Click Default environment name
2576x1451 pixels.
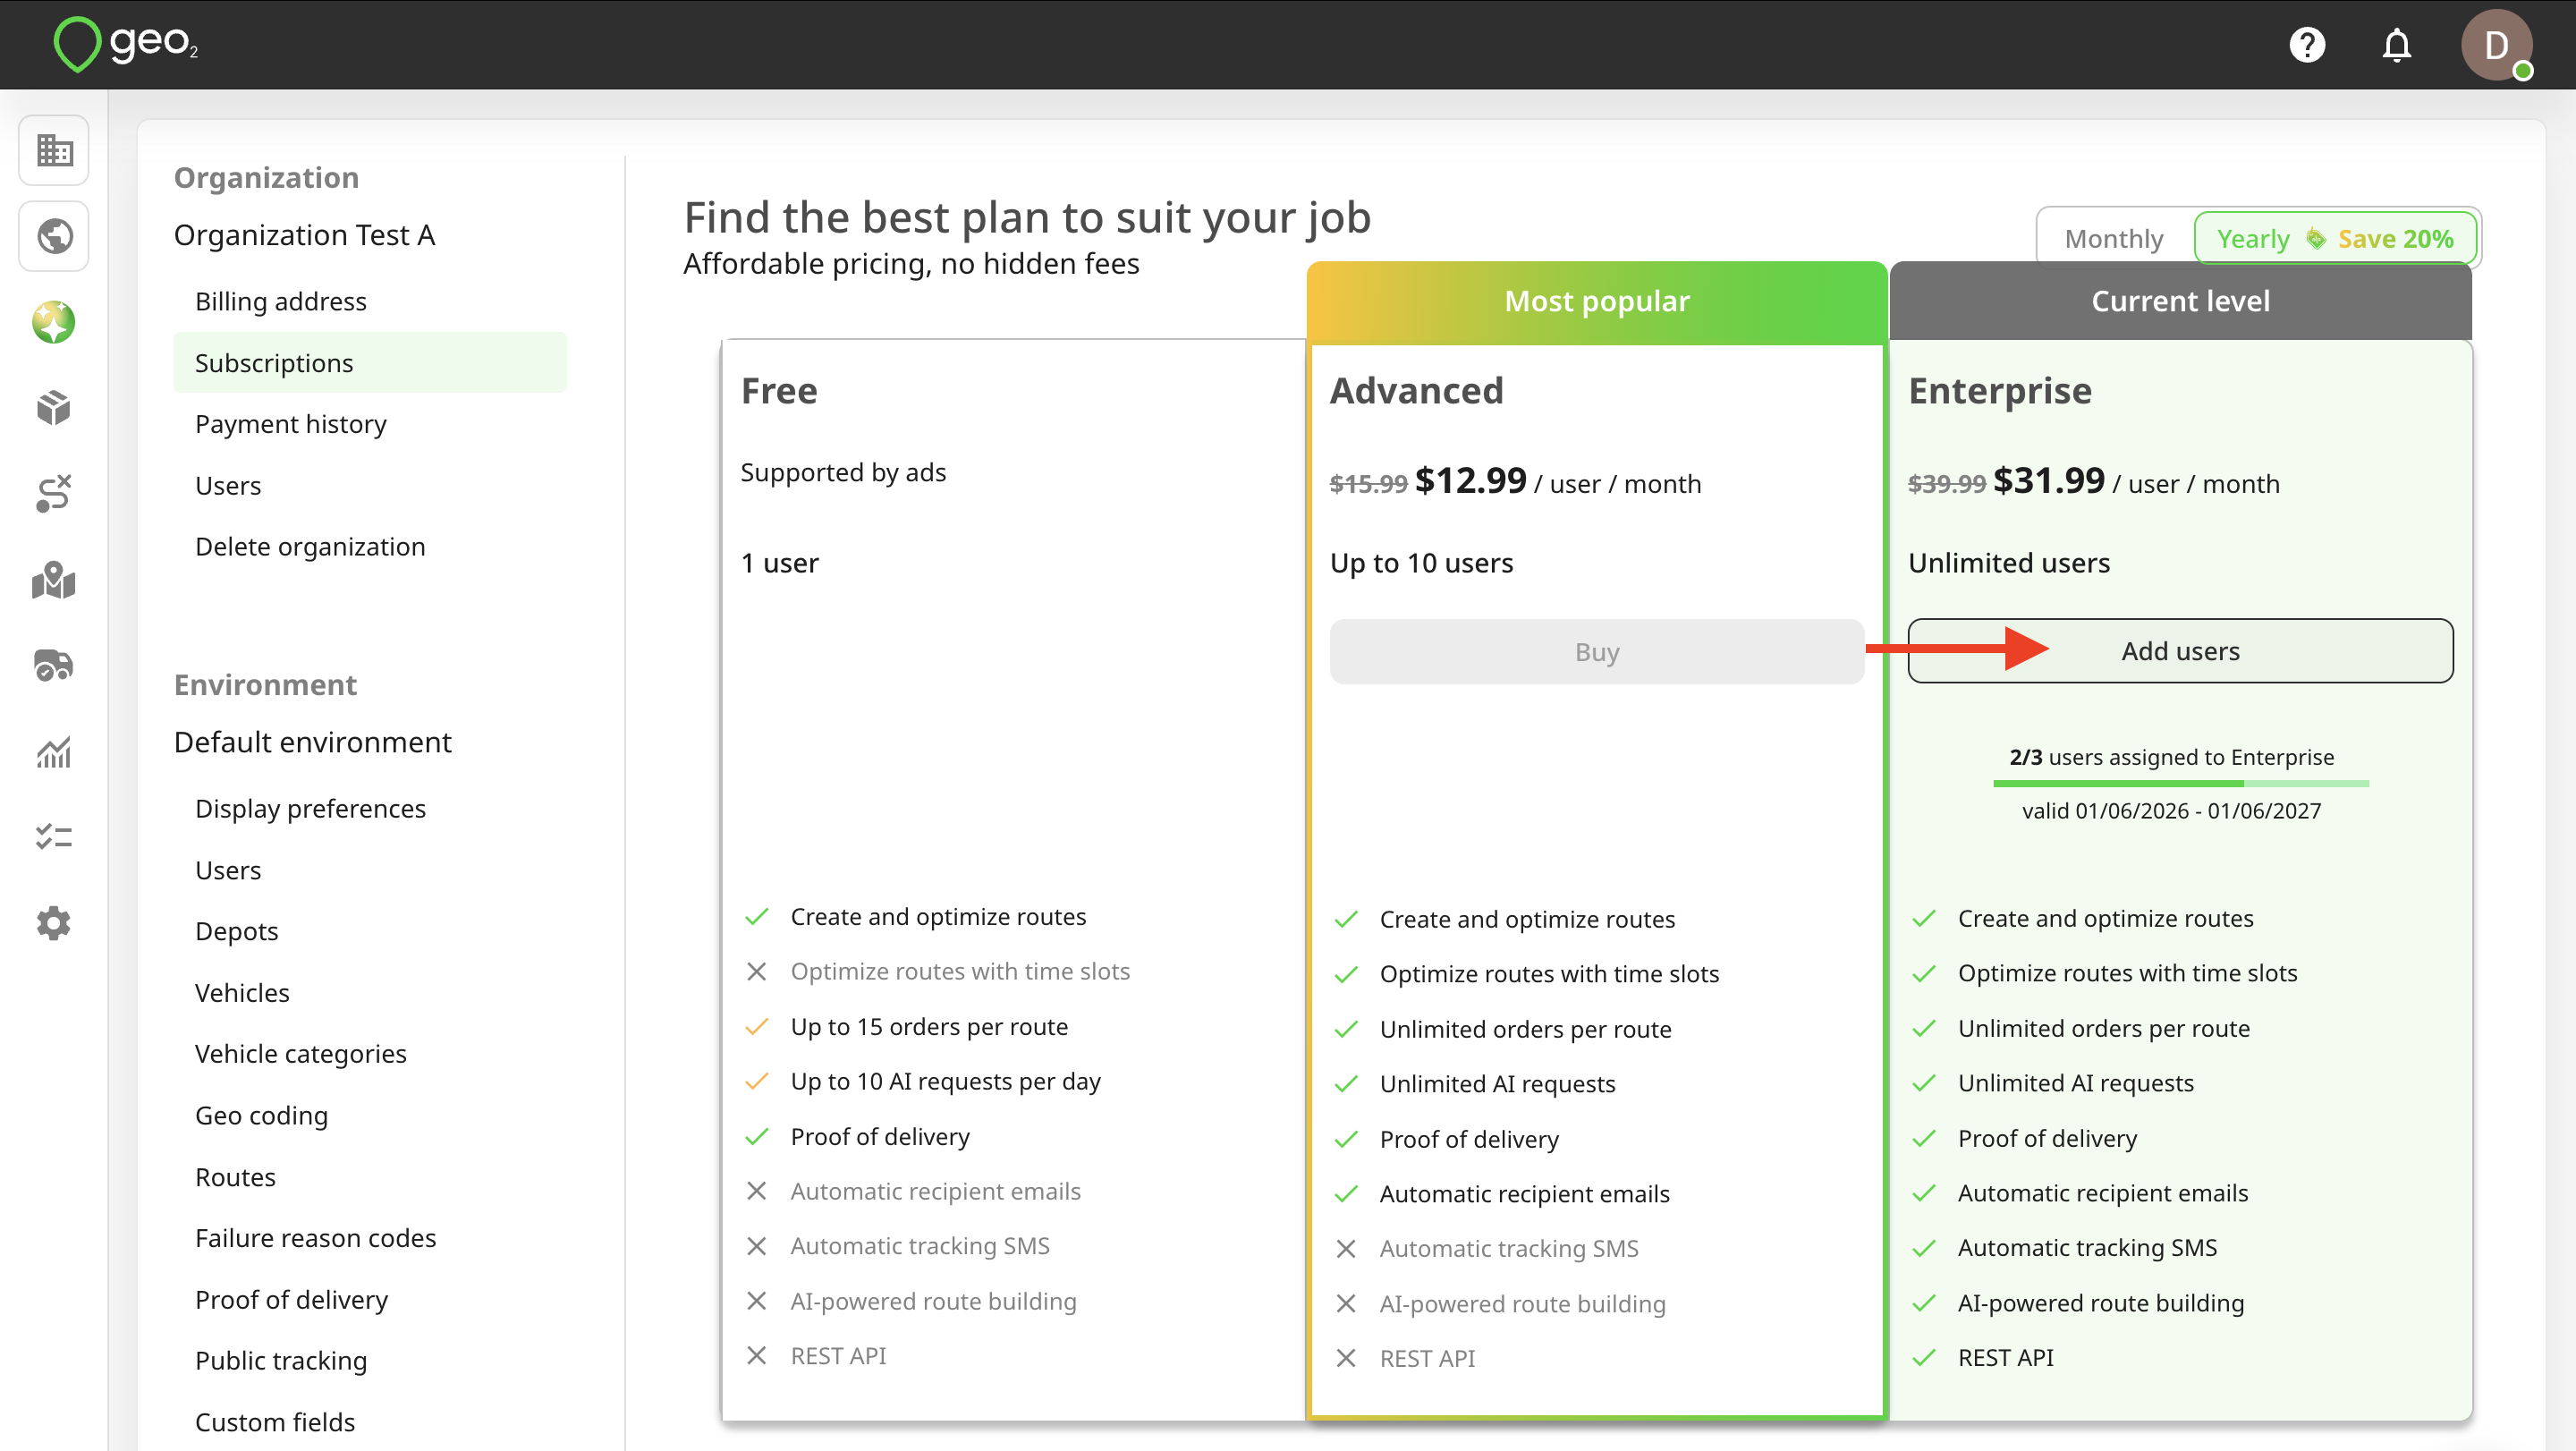pos(312,742)
